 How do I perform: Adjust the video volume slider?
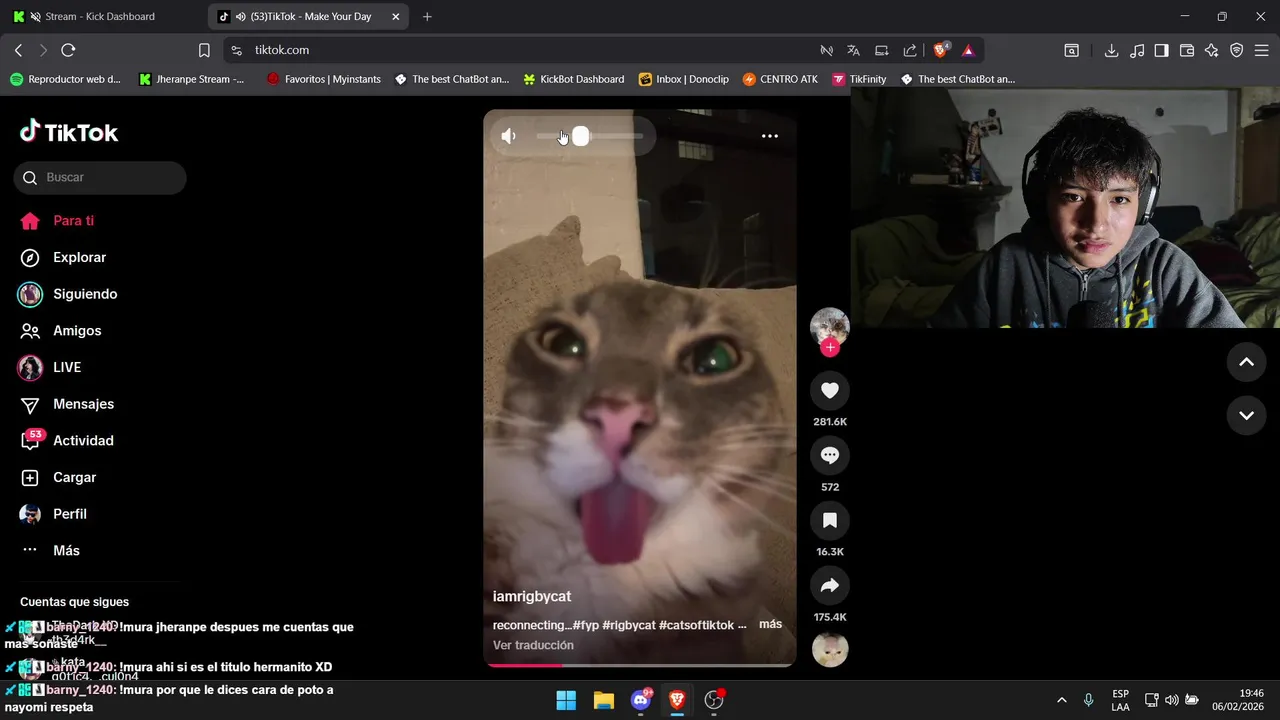[590, 136]
